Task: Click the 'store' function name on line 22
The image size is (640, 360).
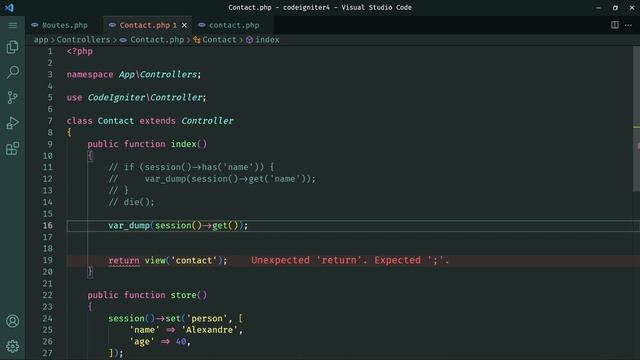Action: (184, 295)
